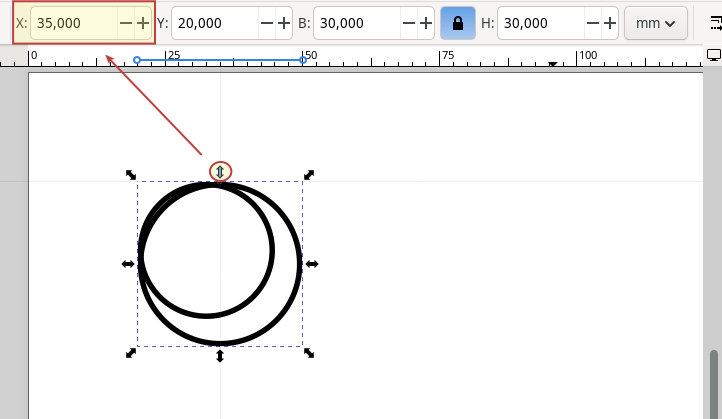
Task: Toggle the width/height ratio lock
Action: [458, 23]
